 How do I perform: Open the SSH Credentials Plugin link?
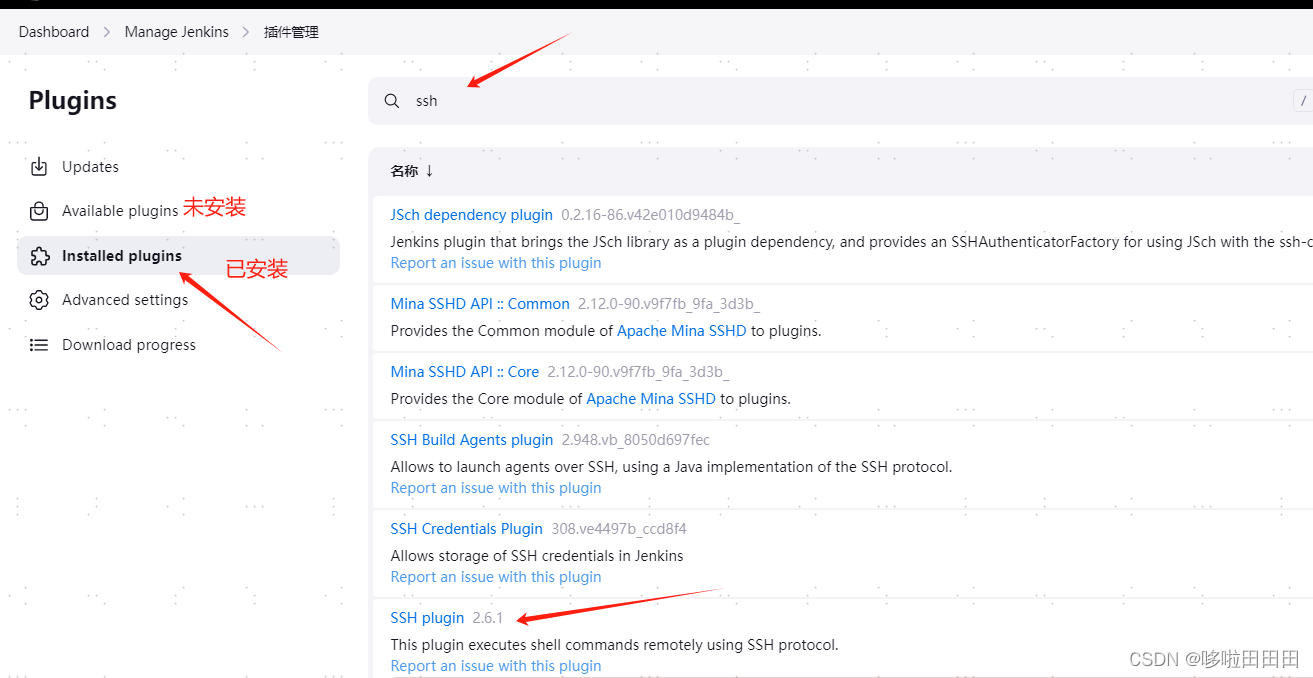coord(466,528)
